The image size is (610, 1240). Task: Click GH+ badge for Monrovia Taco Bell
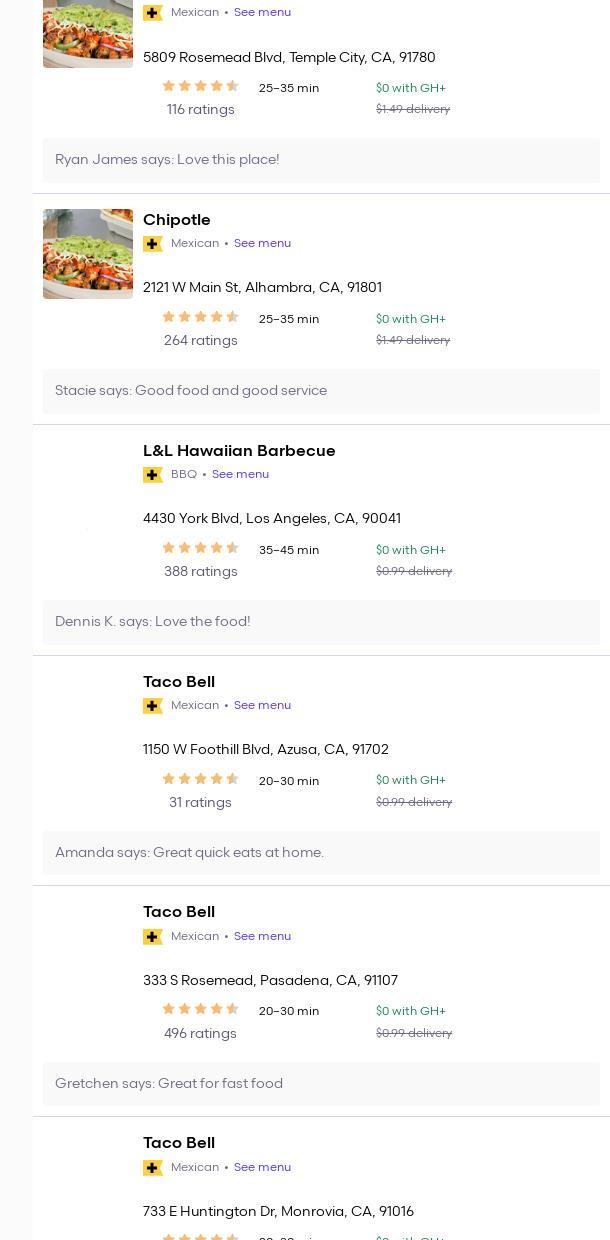[x=153, y=1168]
